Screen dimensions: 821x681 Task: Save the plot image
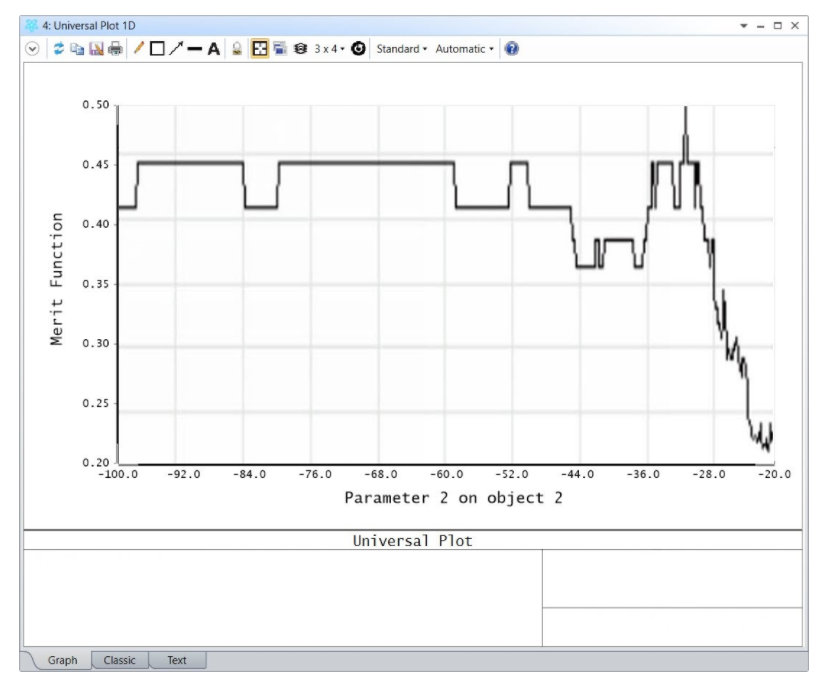(96, 49)
